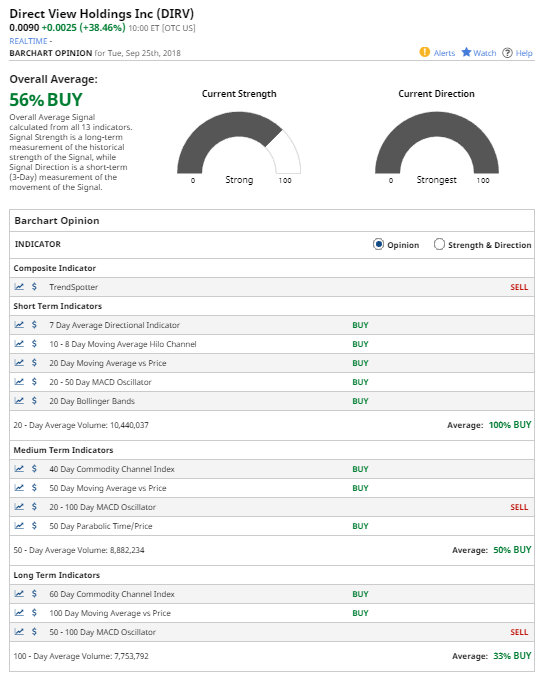Open chart icon for 40 Day Commodity Channel Index
The width and height of the screenshot is (544, 680).
tap(19, 469)
